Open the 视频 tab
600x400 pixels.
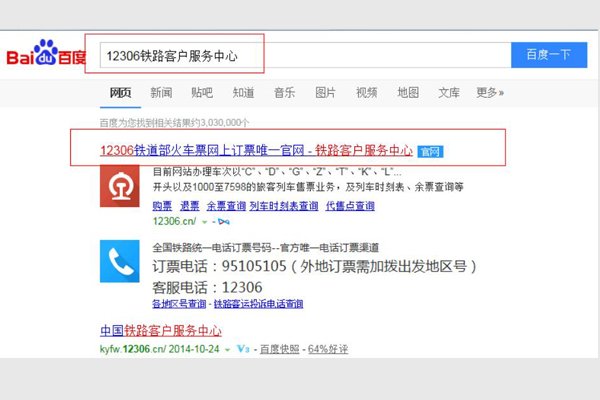tap(366, 93)
